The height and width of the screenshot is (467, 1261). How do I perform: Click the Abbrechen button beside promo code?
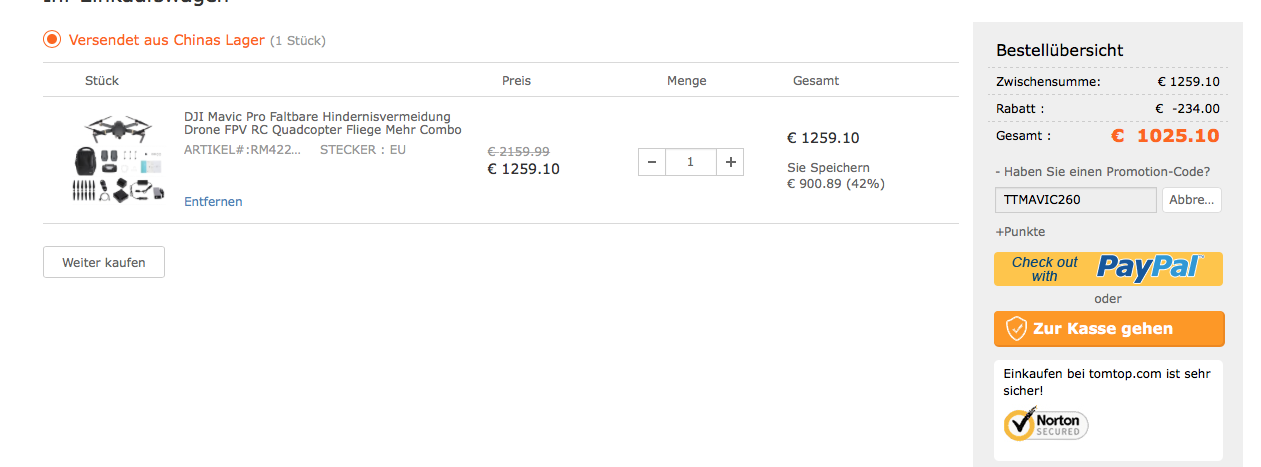[1191, 200]
